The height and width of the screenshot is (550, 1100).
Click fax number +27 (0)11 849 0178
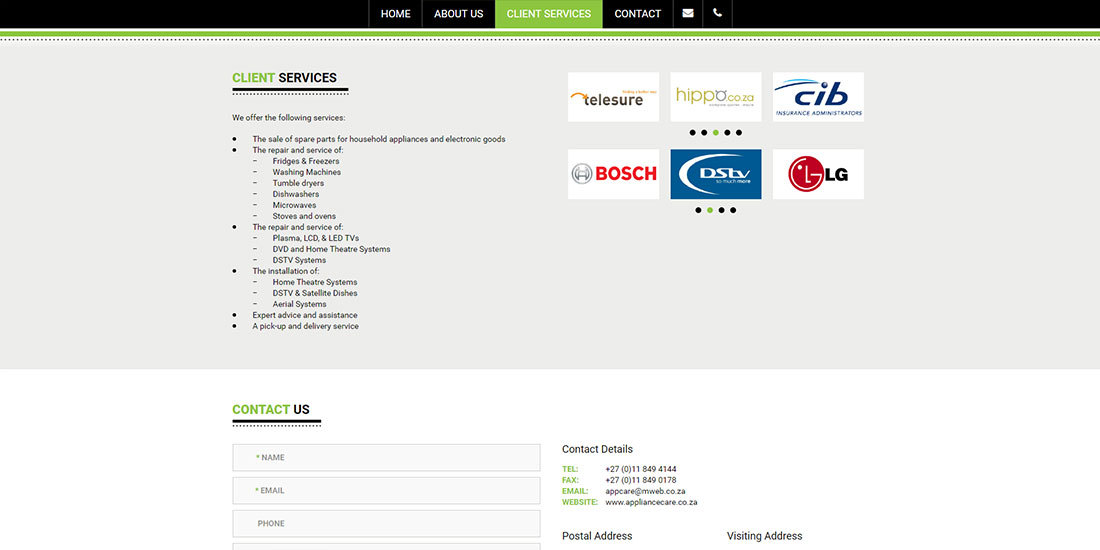(x=640, y=480)
